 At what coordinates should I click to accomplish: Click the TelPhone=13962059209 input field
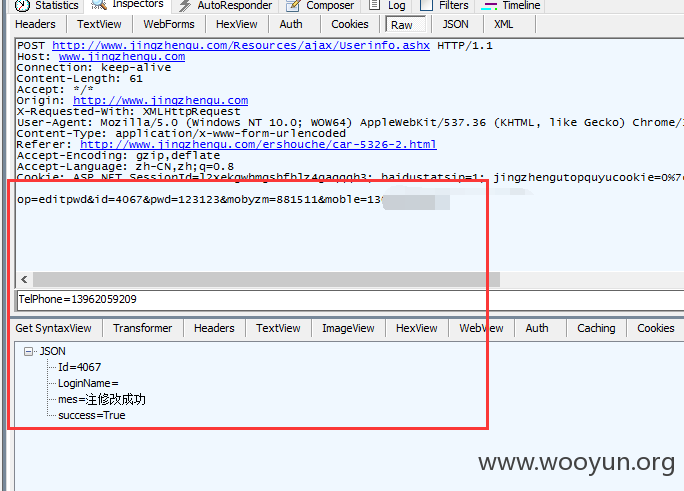[350, 299]
